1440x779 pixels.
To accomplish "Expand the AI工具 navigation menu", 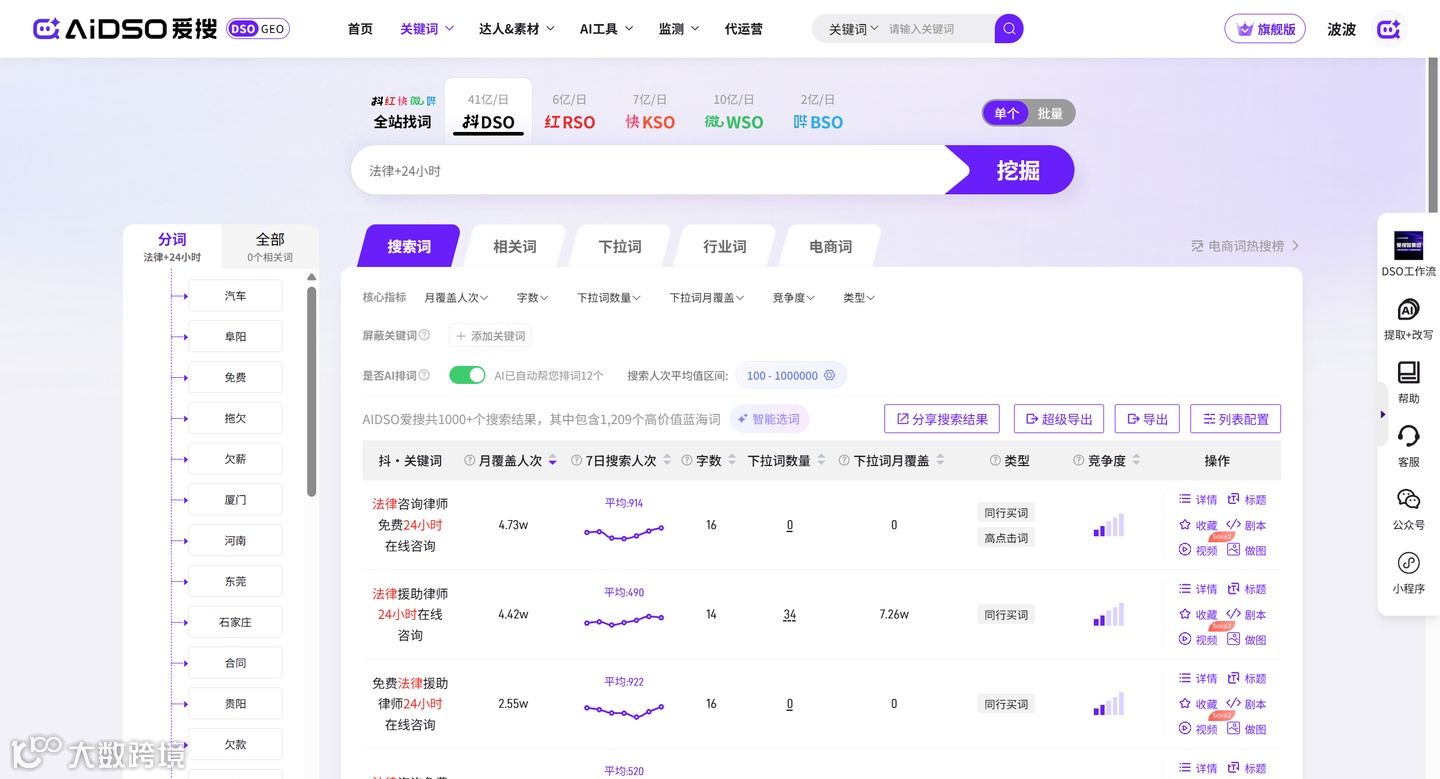I will pos(607,29).
